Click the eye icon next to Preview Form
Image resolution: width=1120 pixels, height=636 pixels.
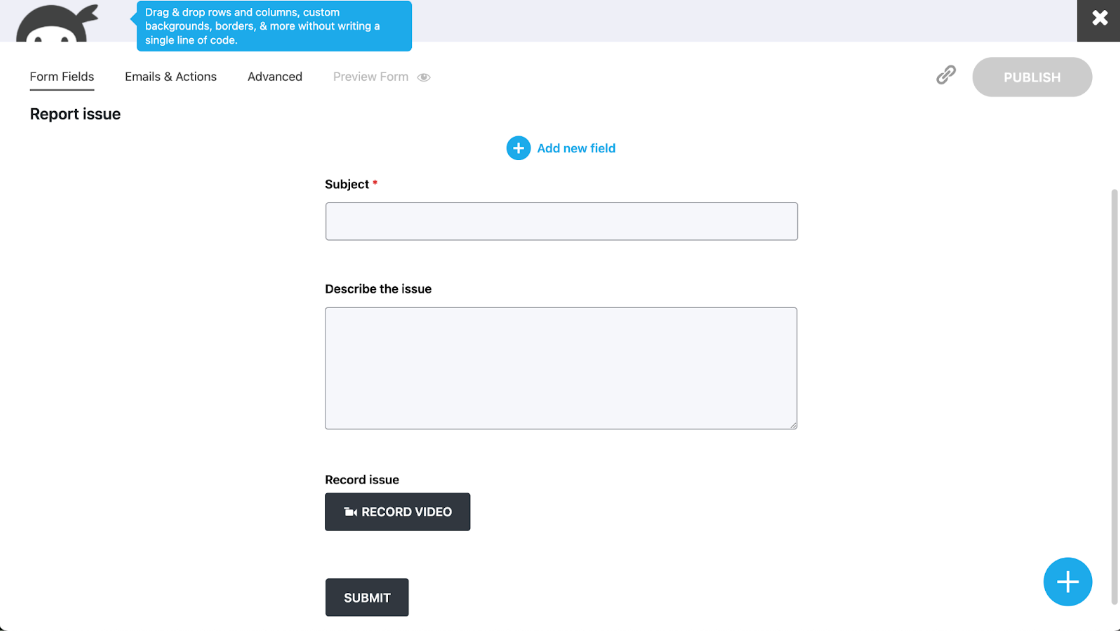(x=423, y=76)
